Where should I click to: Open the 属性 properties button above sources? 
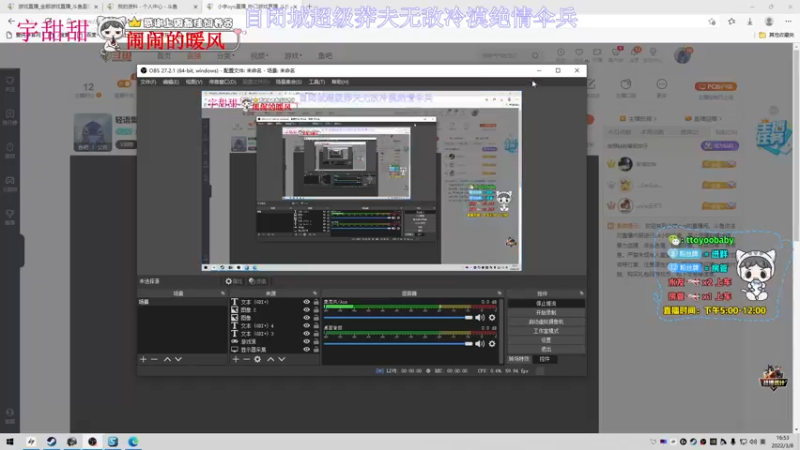click(234, 281)
